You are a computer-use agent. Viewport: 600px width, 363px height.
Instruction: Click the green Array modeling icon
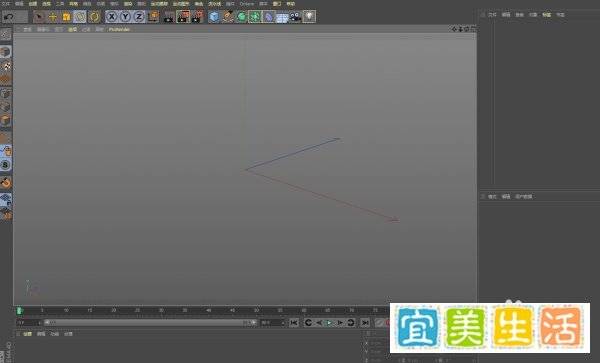[x=255, y=17]
